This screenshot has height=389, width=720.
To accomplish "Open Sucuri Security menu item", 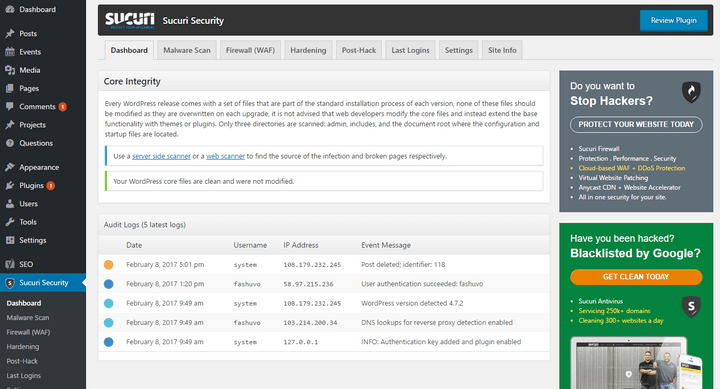I will (x=44, y=283).
